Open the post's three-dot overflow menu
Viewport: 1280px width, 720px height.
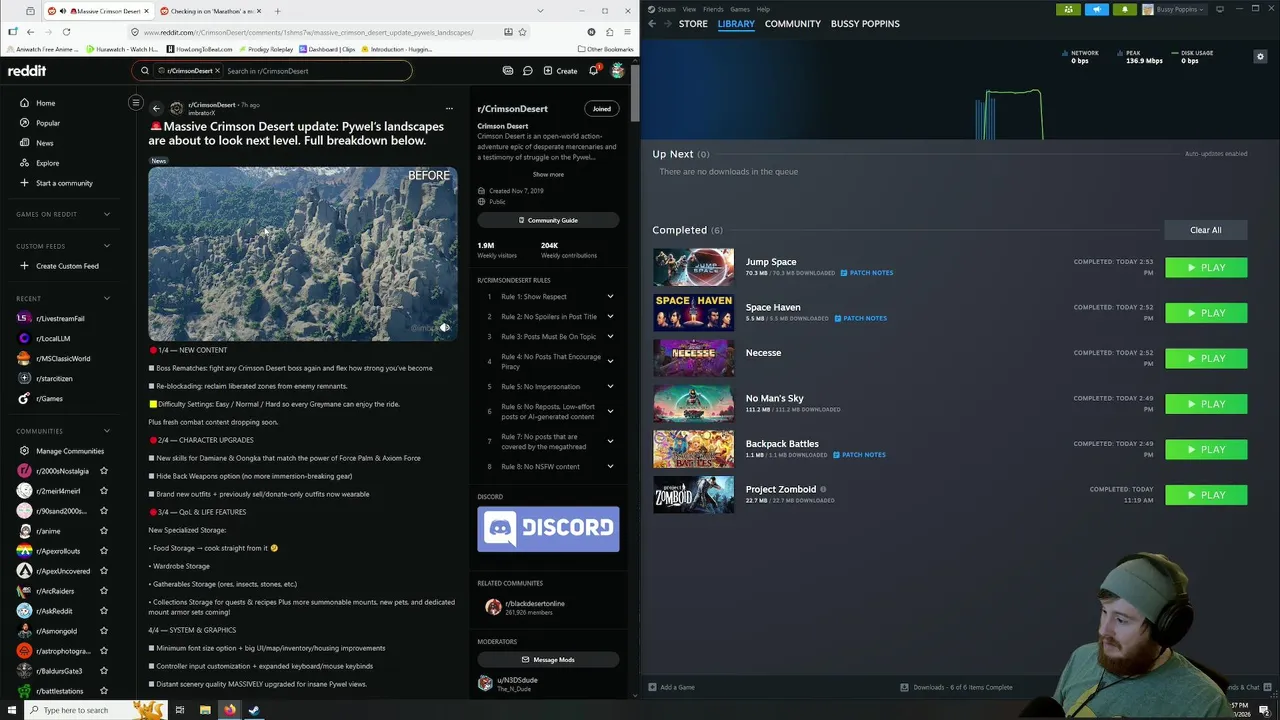point(449,108)
